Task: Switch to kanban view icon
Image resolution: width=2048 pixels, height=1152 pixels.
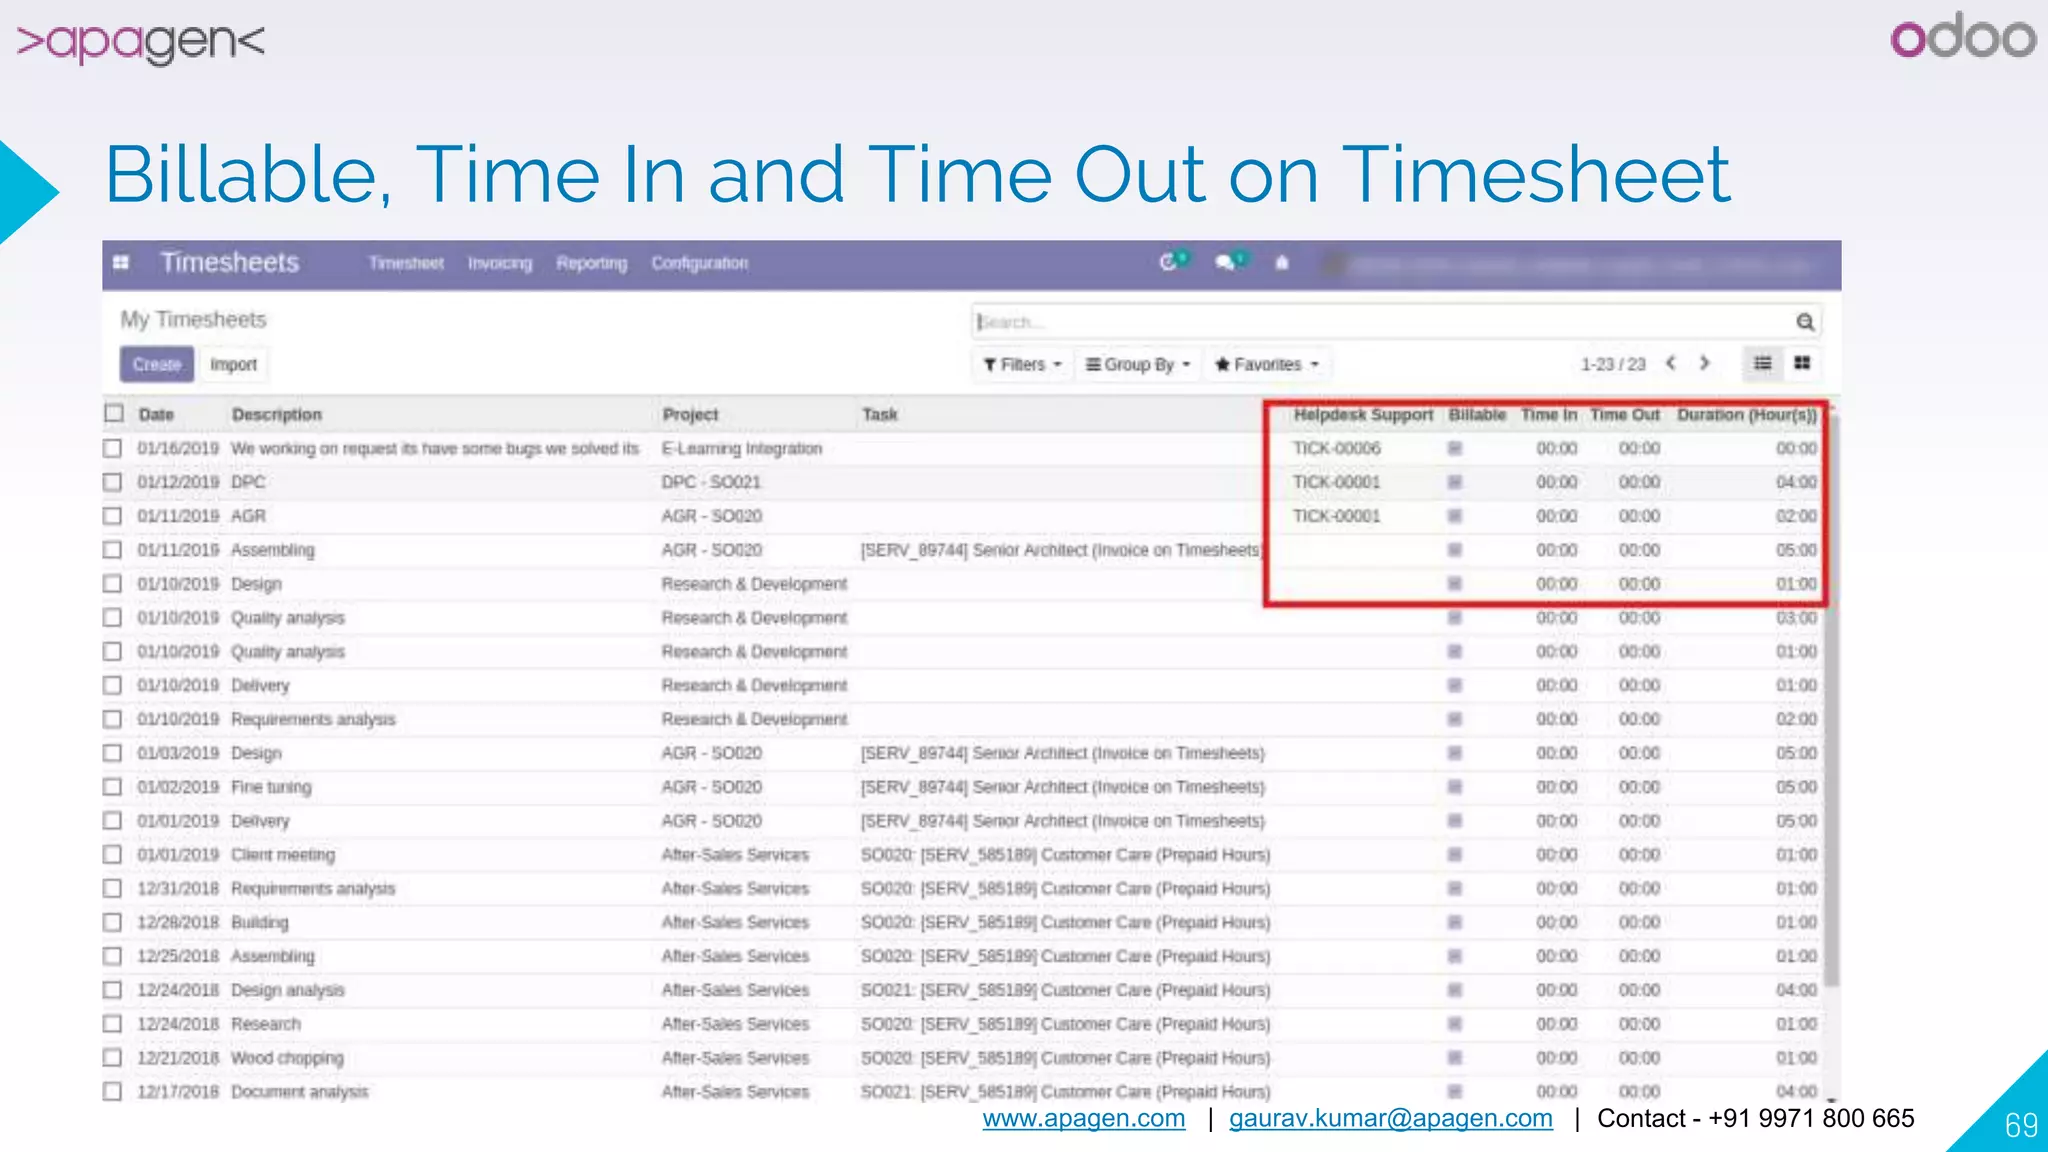Action: (x=1802, y=363)
